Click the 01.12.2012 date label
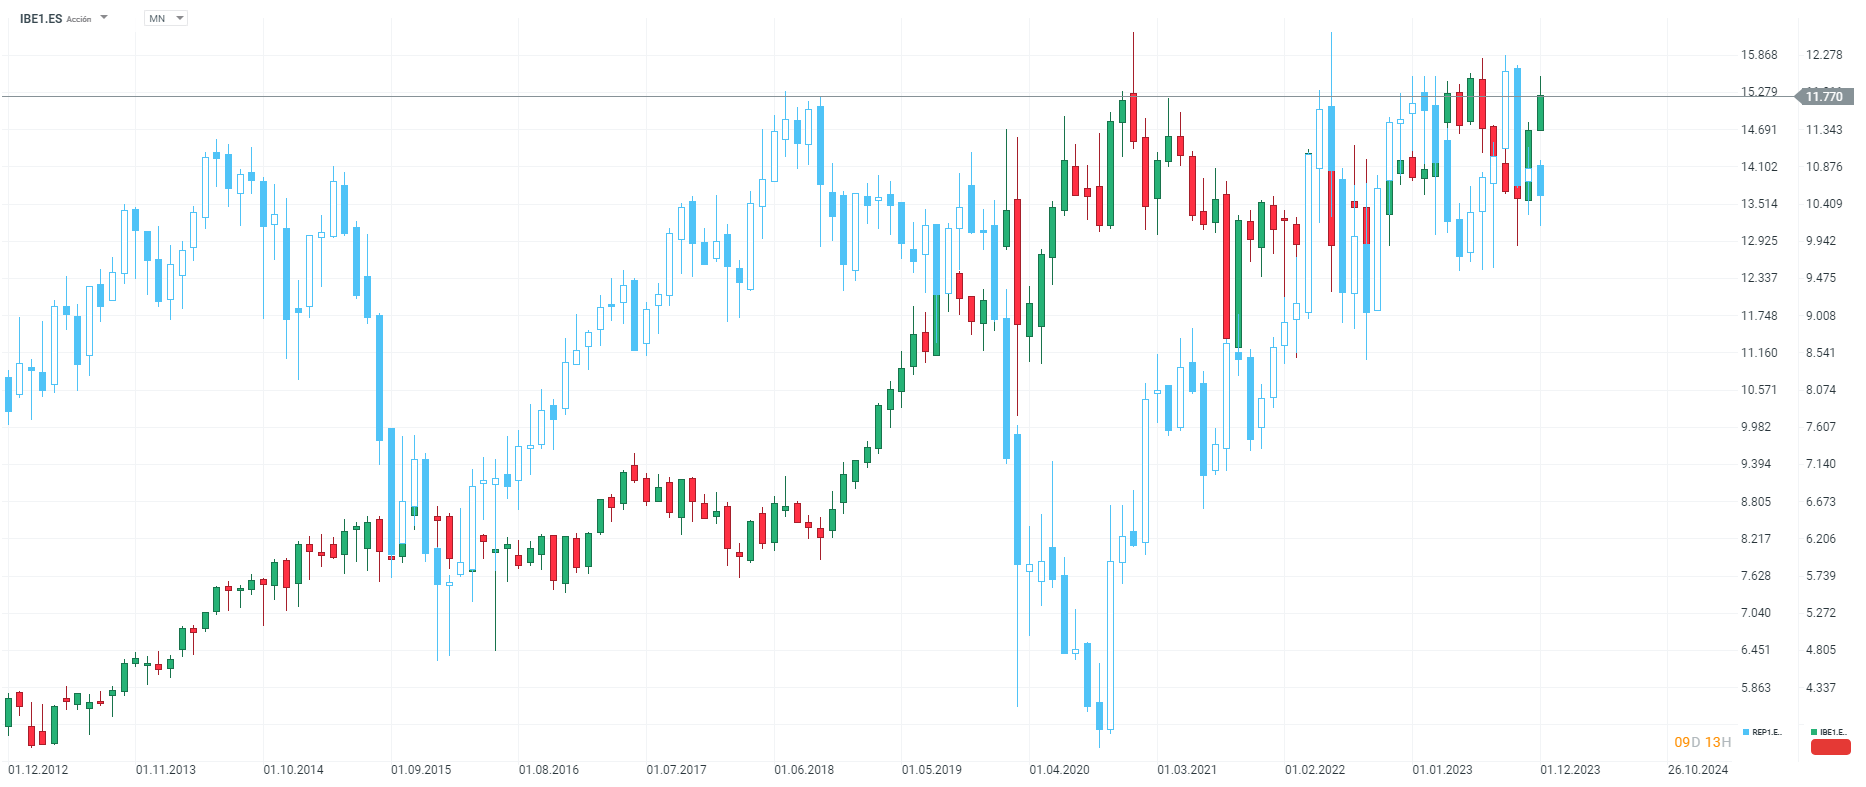 38,770
